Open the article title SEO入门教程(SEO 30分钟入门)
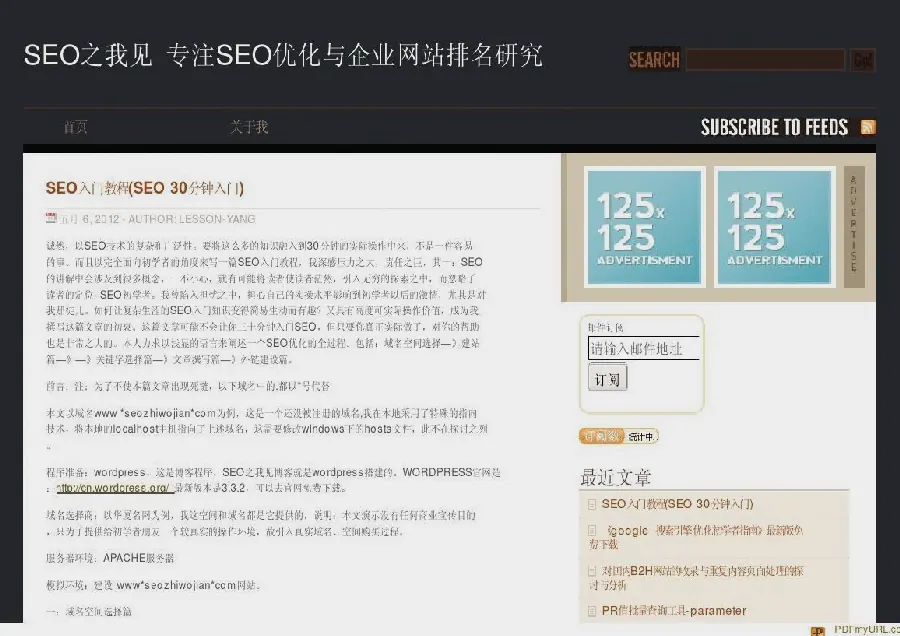Image resolution: width=900 pixels, height=636 pixels. [x=145, y=188]
